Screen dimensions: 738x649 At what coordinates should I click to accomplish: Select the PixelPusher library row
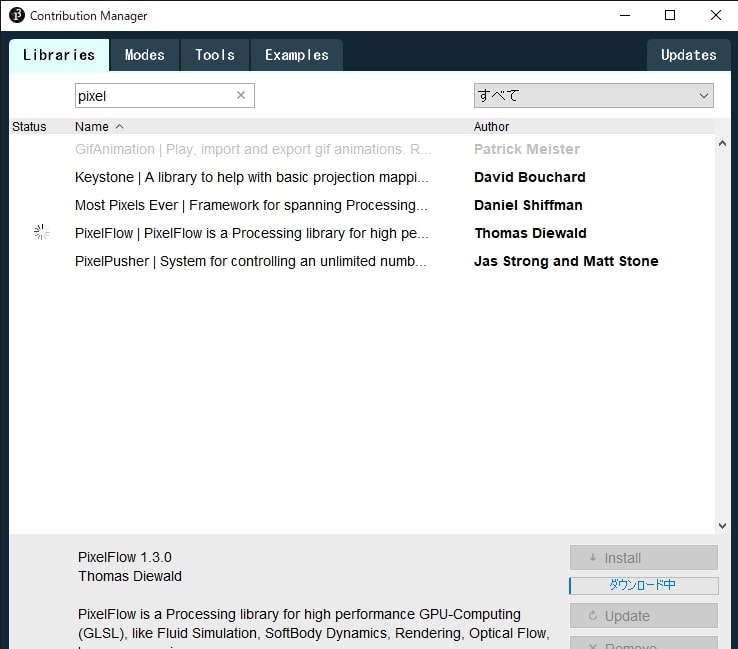(361, 261)
